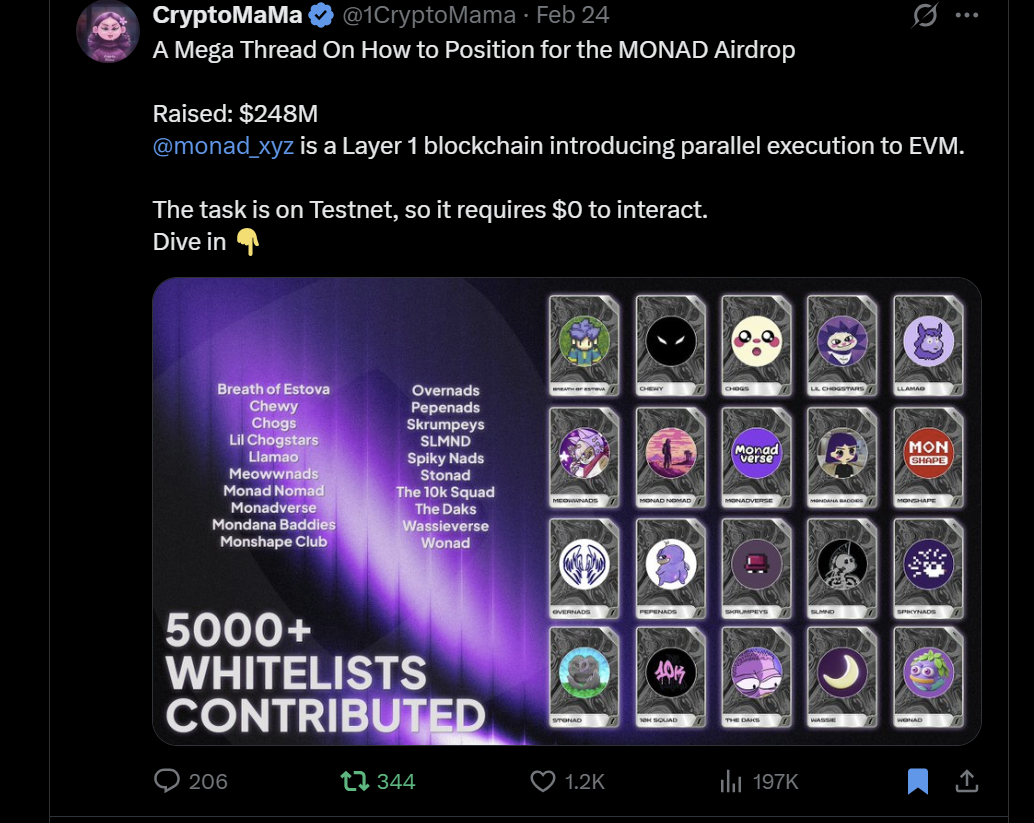Image resolution: width=1034 pixels, height=823 pixels.
Task: Click the Monadverse NFT card
Action: [756, 456]
